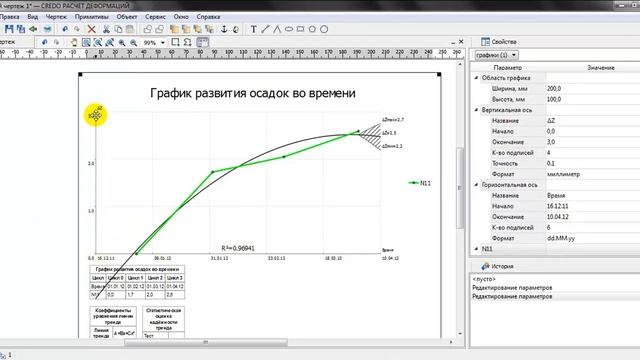The image size is (640, 360).
Task: Click the R² value label on the chart
Action: (x=238, y=248)
